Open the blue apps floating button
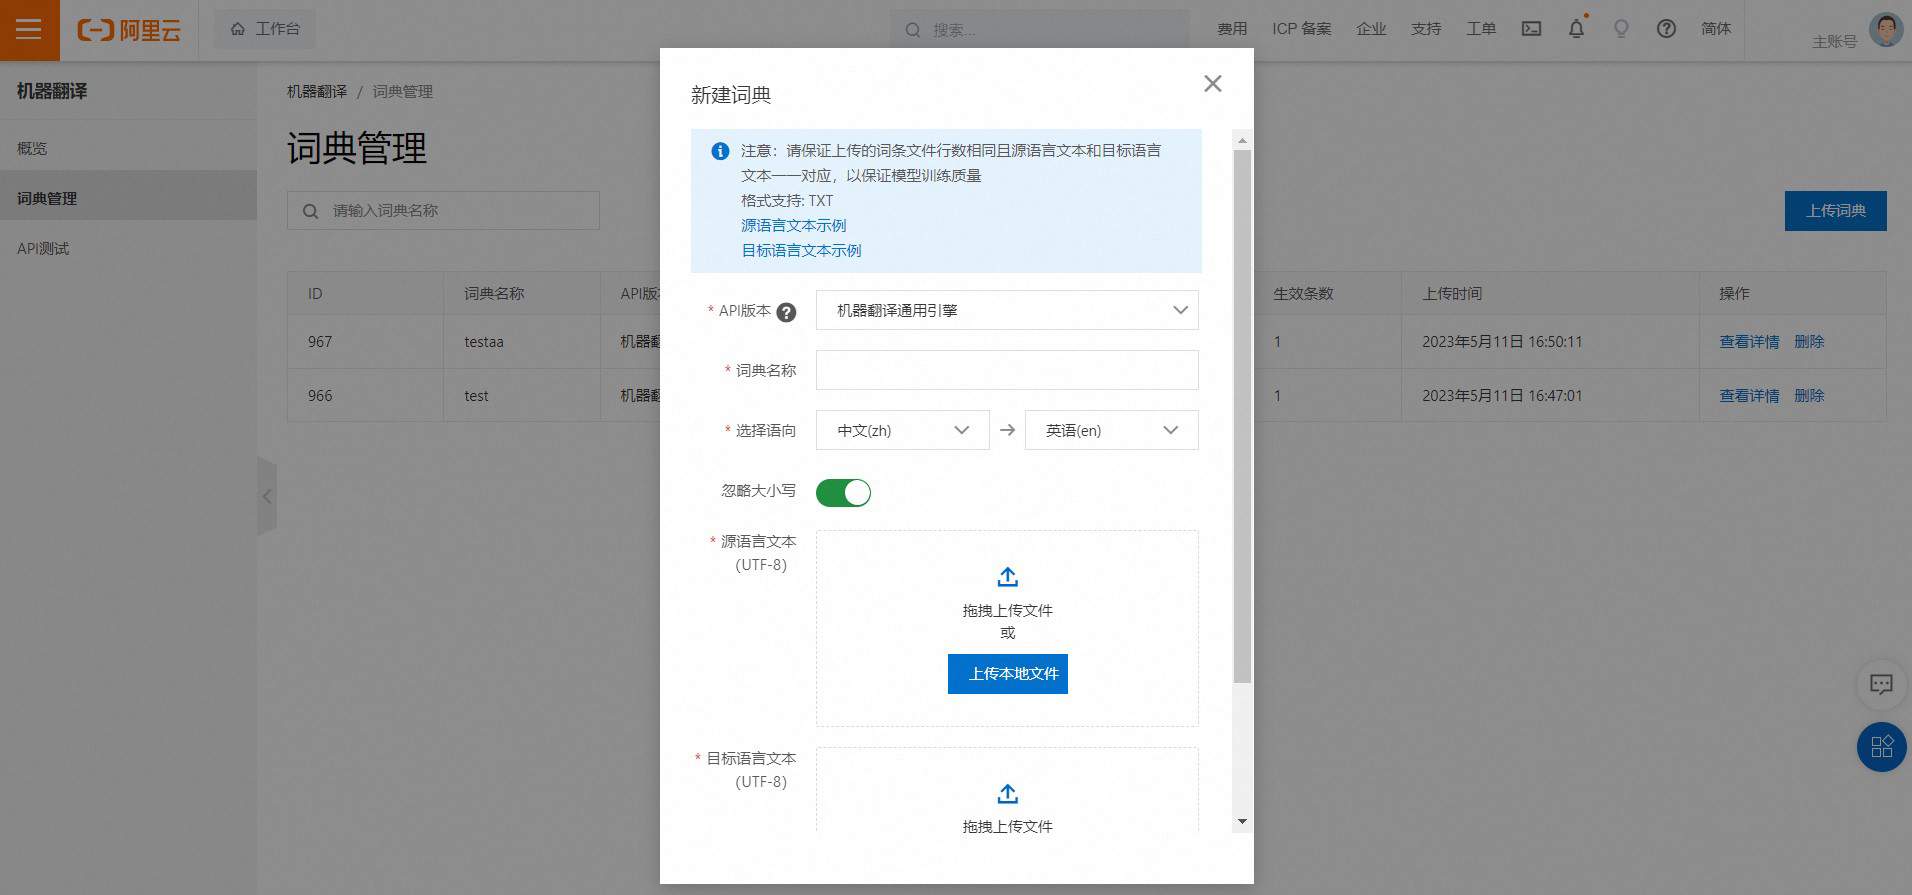 1881,746
